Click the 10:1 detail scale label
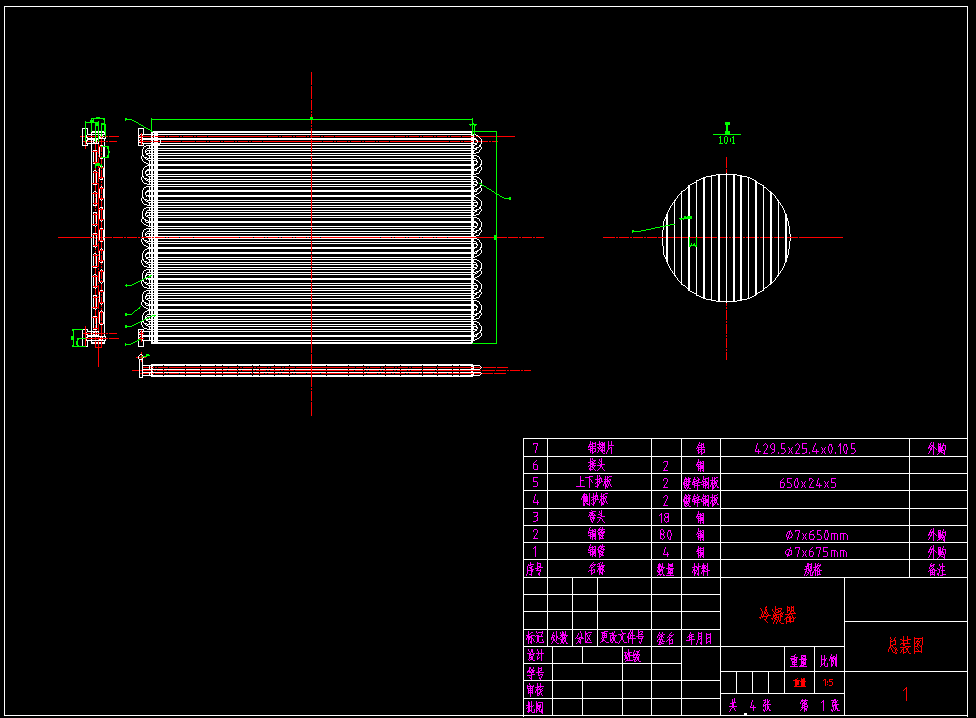The width and height of the screenshot is (976, 718). (x=726, y=141)
